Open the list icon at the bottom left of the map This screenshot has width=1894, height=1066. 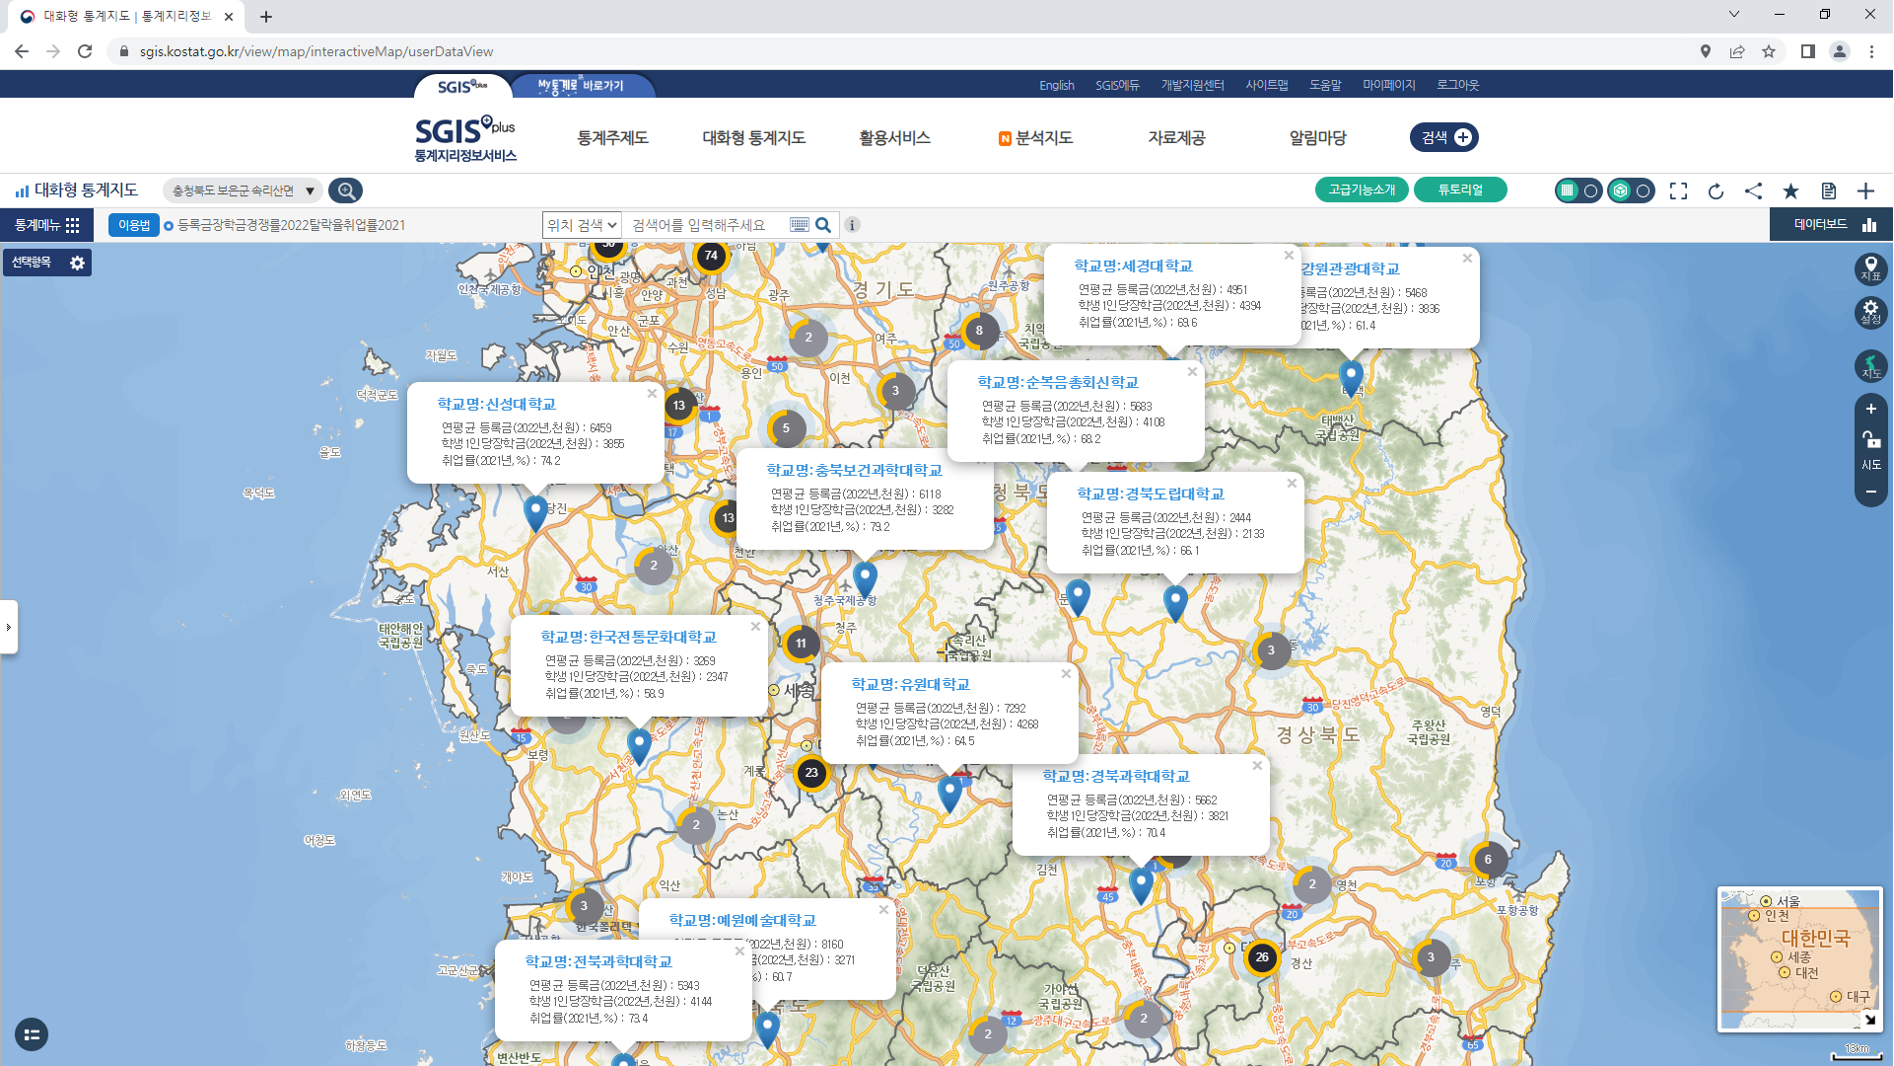[x=32, y=1034]
